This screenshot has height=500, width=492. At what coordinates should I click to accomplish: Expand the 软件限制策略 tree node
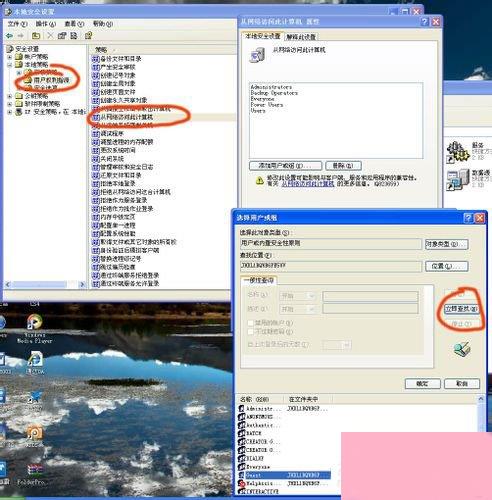(x=10, y=104)
